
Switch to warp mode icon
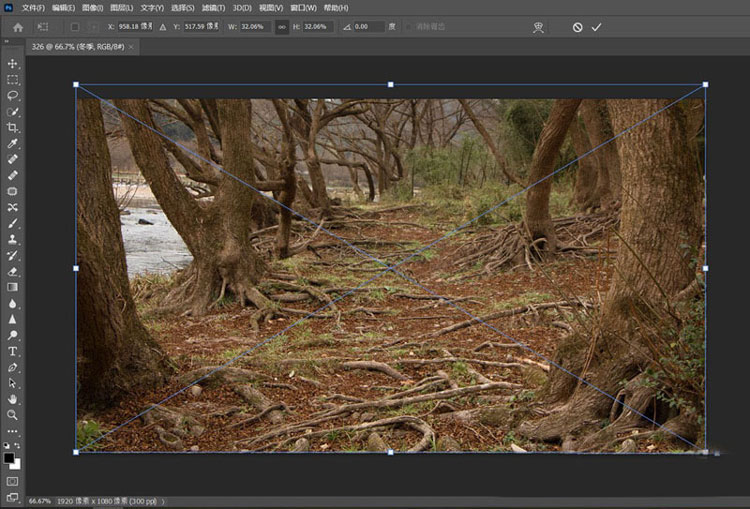pyautogui.click(x=538, y=27)
